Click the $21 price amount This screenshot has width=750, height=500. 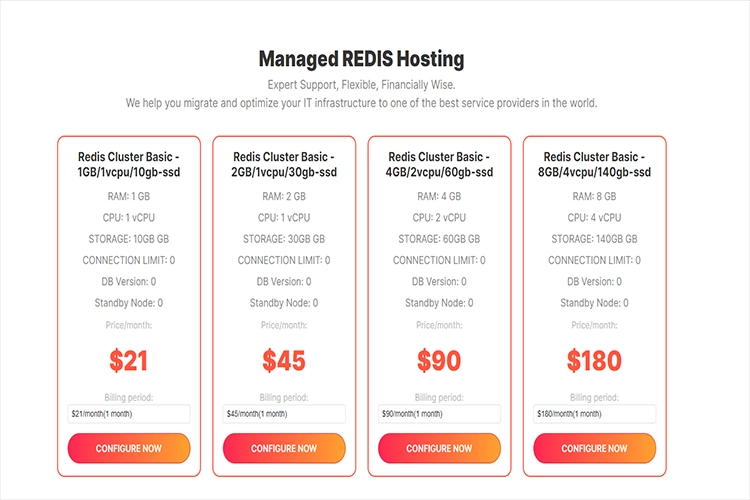point(129,360)
